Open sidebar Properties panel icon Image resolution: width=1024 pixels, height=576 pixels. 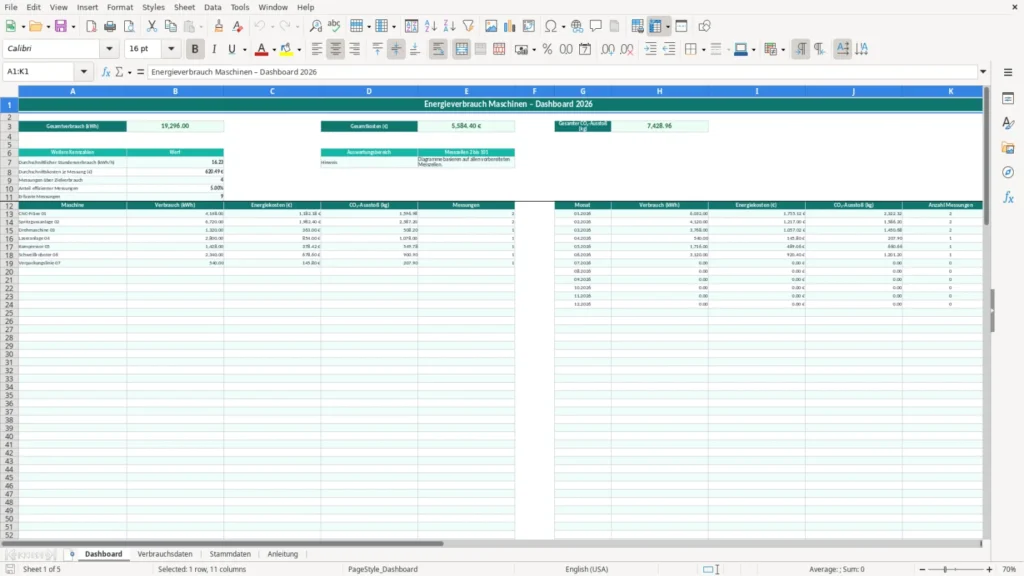coord(1008,98)
